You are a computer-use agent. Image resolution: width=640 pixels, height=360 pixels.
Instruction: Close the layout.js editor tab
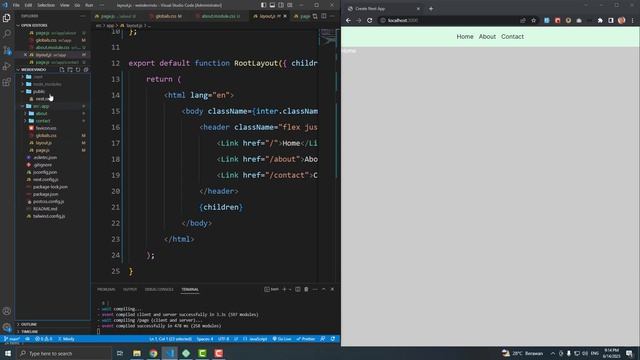[x=285, y=16]
